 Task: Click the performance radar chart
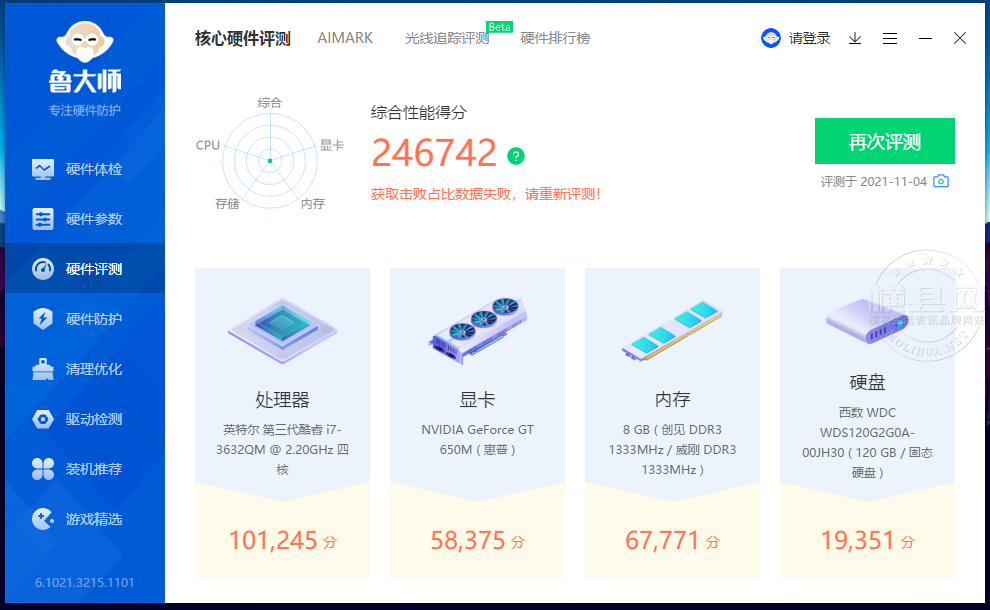coord(270,160)
